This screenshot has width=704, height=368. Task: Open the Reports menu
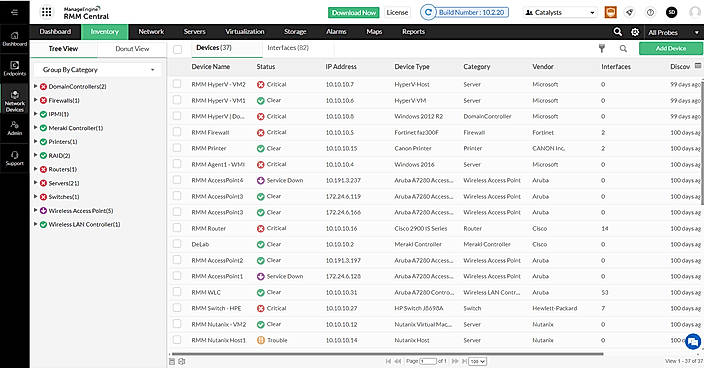point(414,32)
